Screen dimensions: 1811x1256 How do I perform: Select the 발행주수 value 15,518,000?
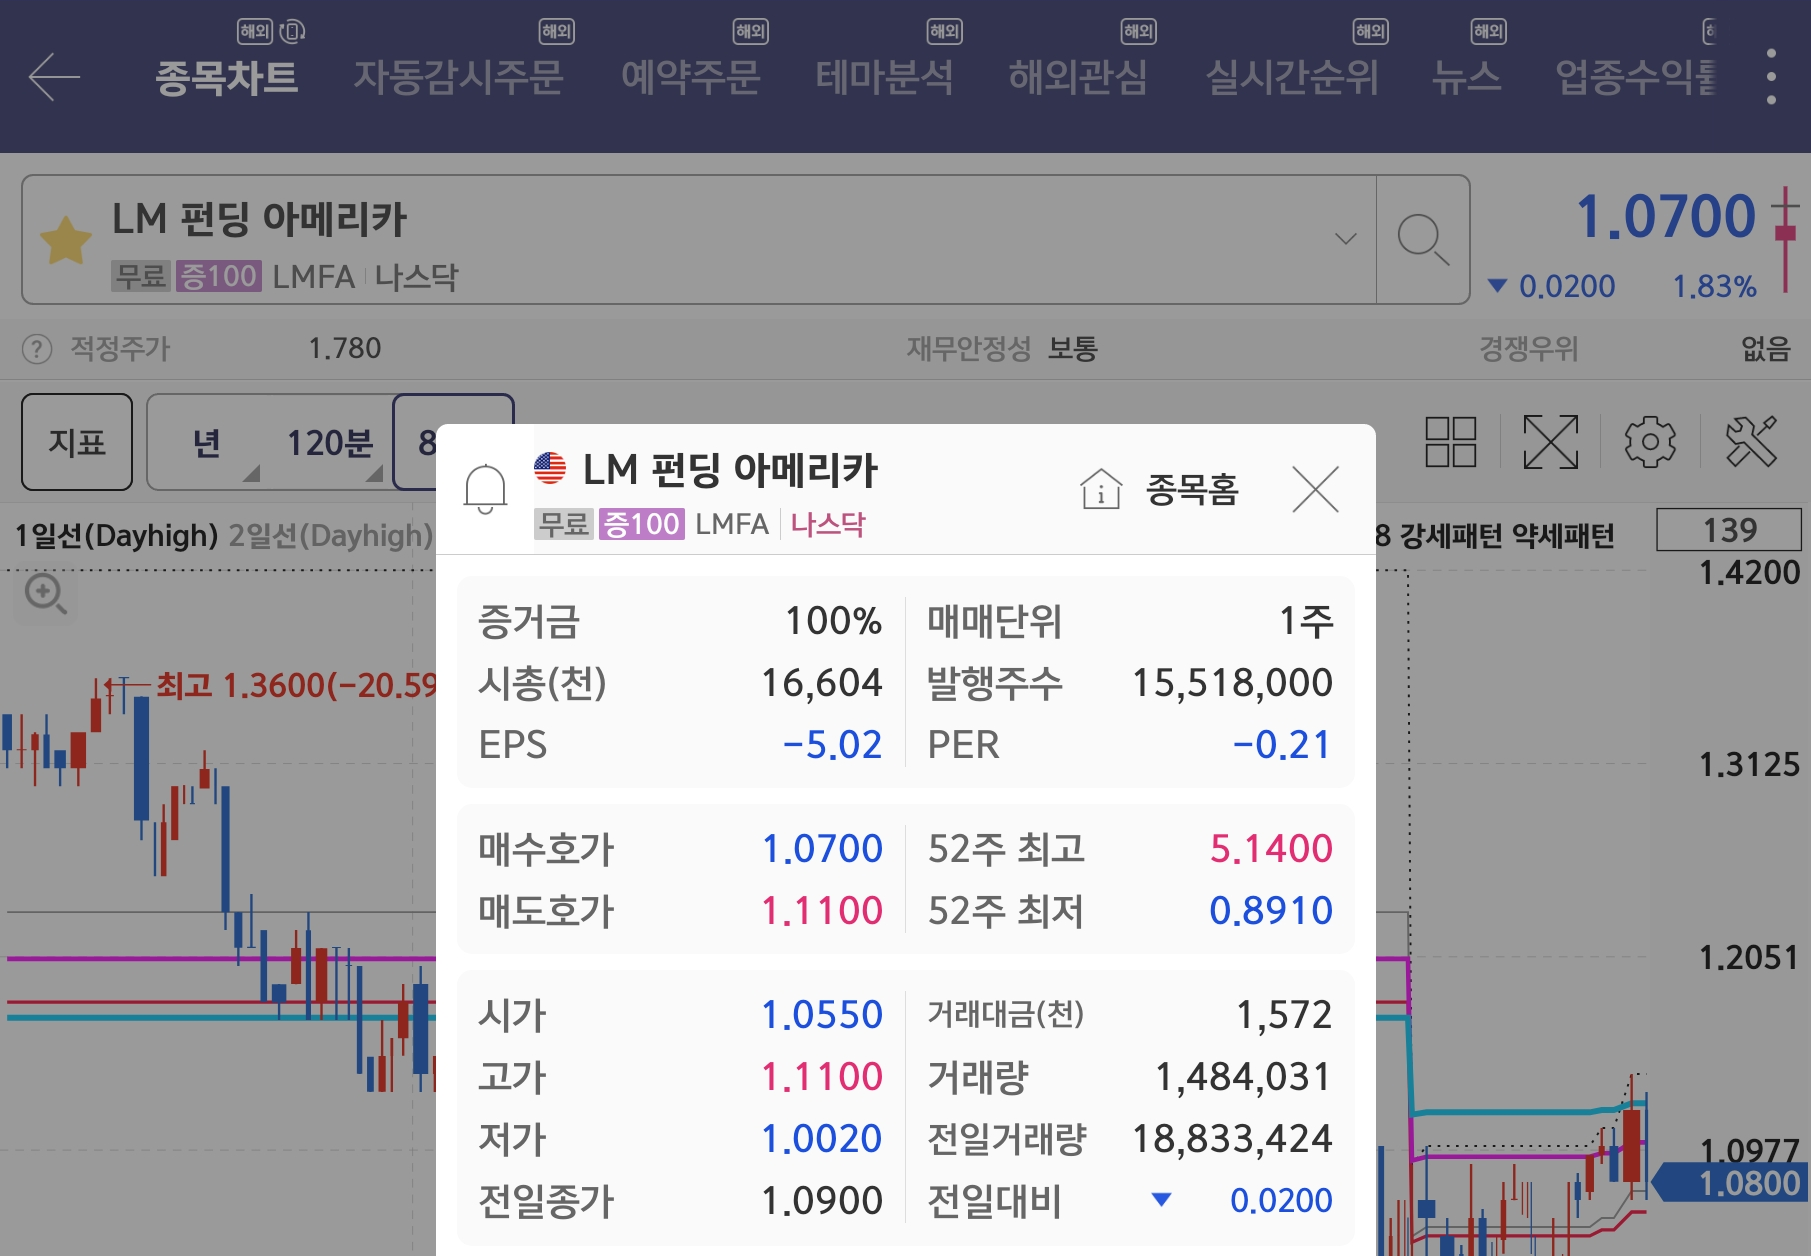point(1232,683)
